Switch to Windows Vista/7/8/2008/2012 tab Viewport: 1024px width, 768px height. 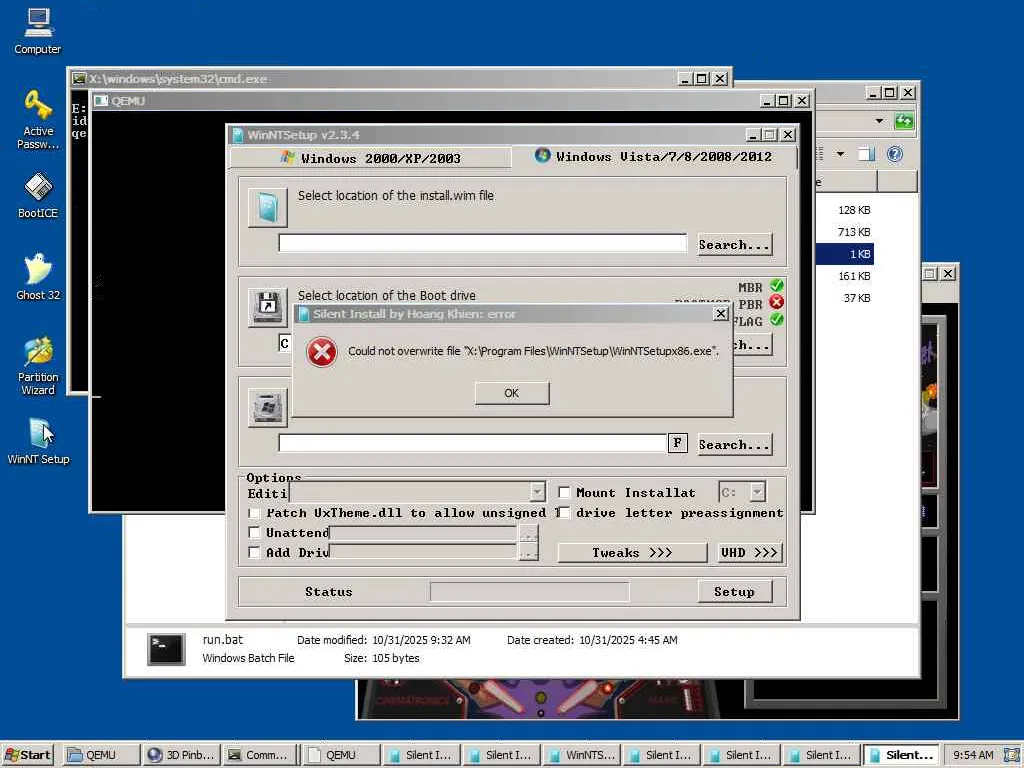pyautogui.click(x=653, y=157)
